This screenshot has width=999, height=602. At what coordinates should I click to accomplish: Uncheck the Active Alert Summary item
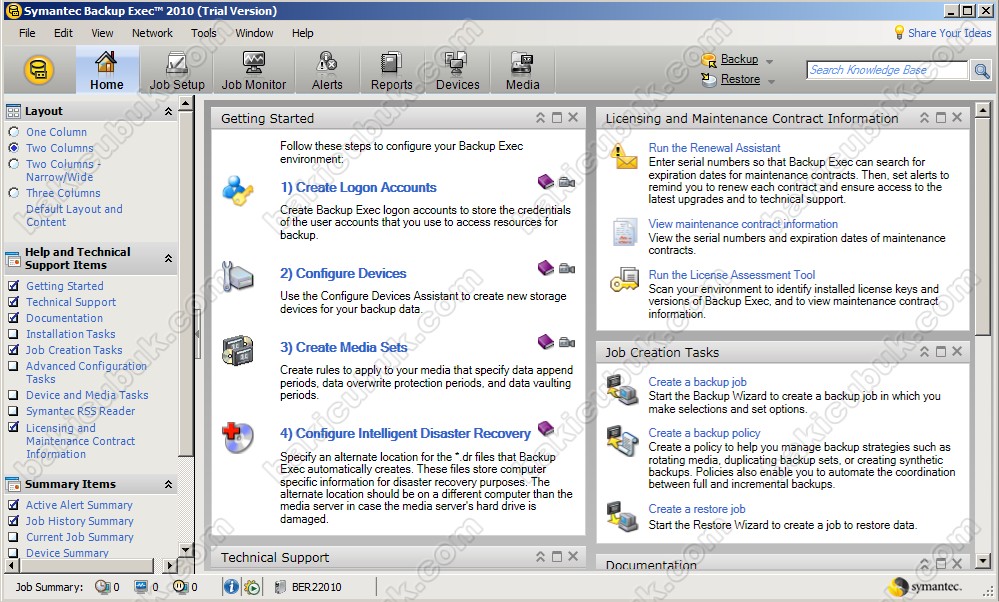(x=13, y=505)
